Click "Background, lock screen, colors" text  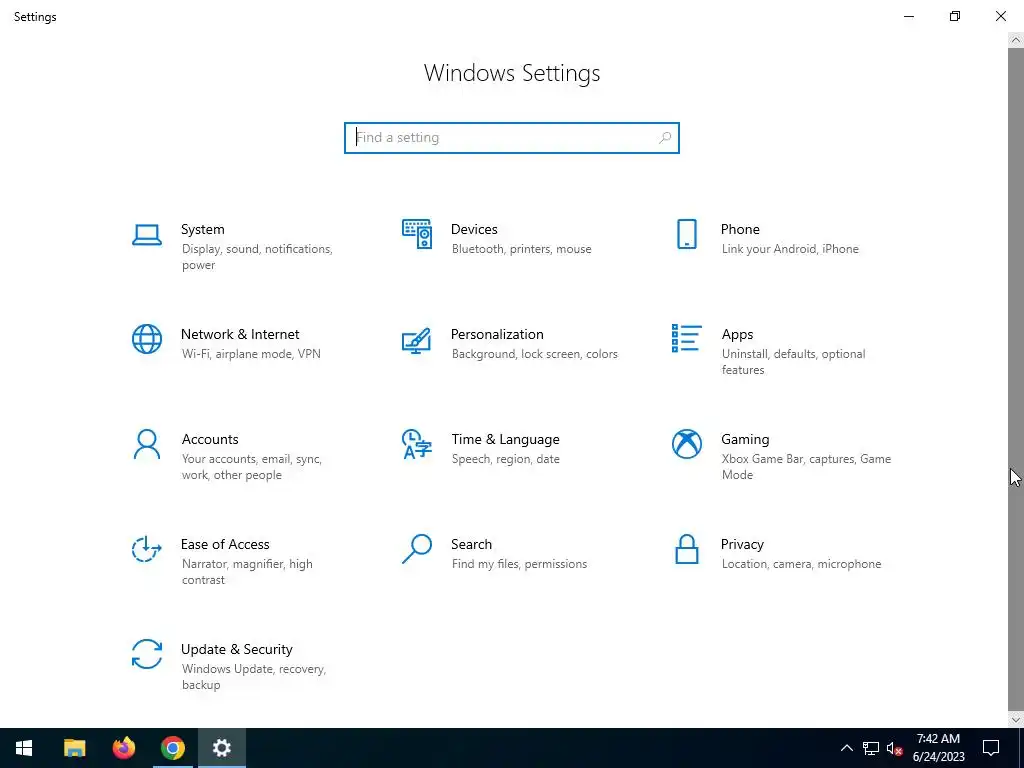click(534, 354)
